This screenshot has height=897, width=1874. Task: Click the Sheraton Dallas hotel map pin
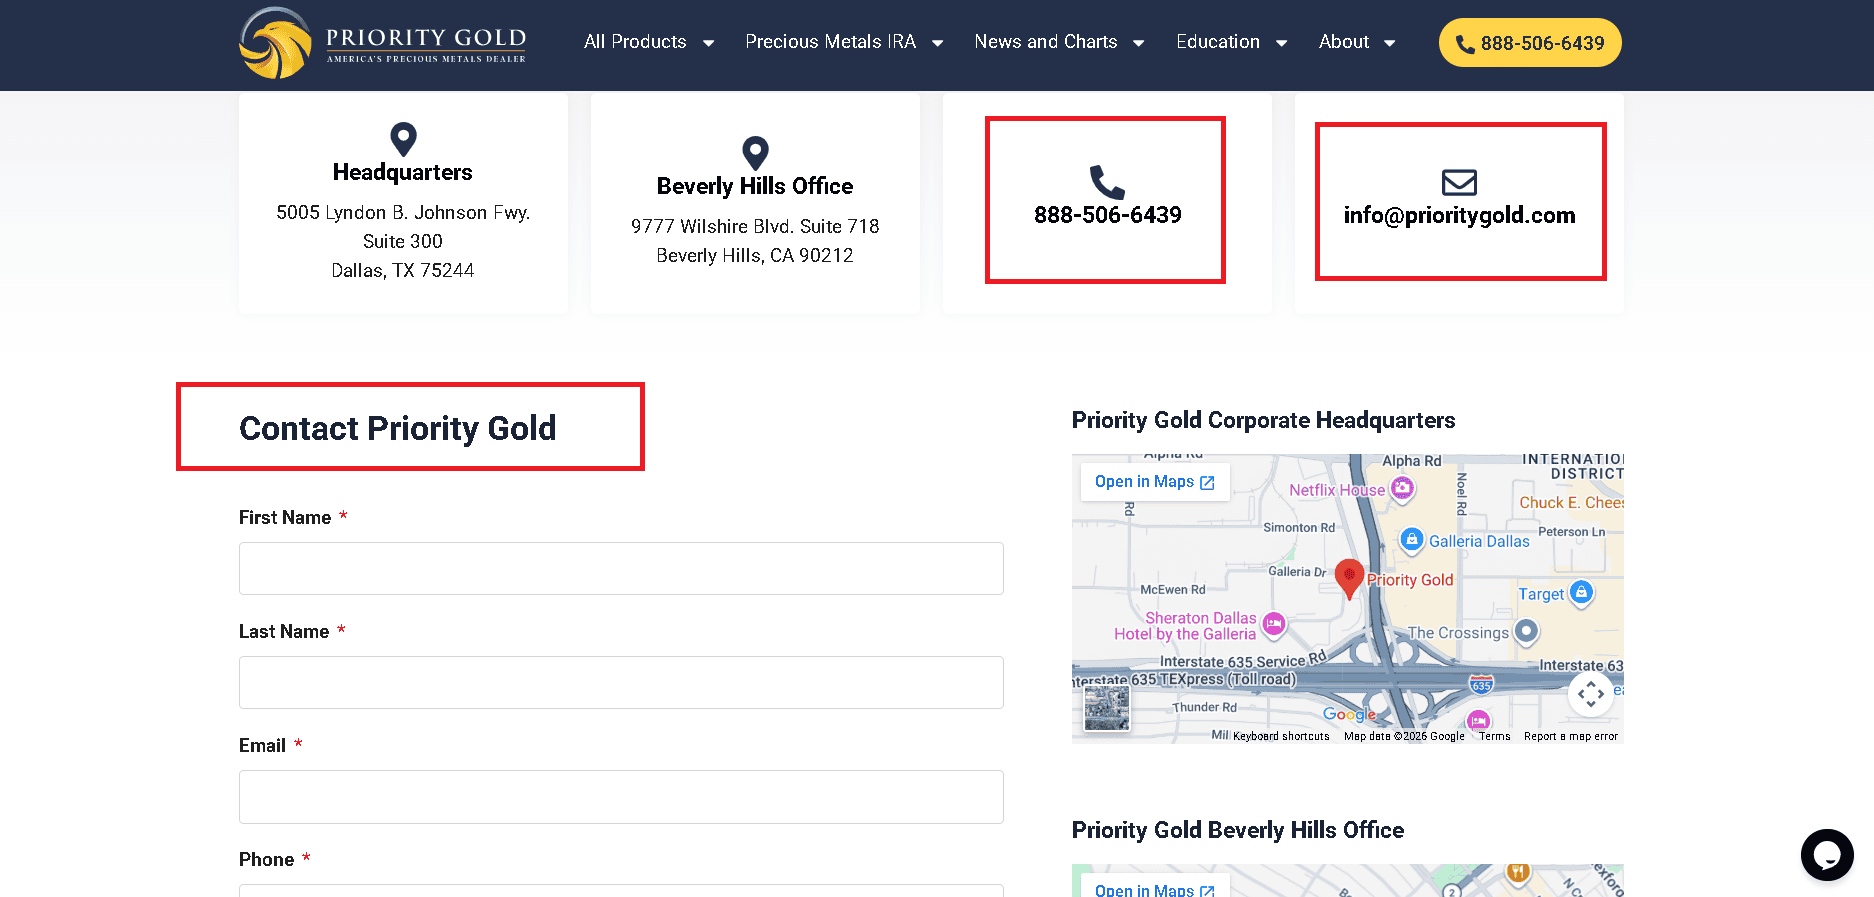tap(1273, 624)
